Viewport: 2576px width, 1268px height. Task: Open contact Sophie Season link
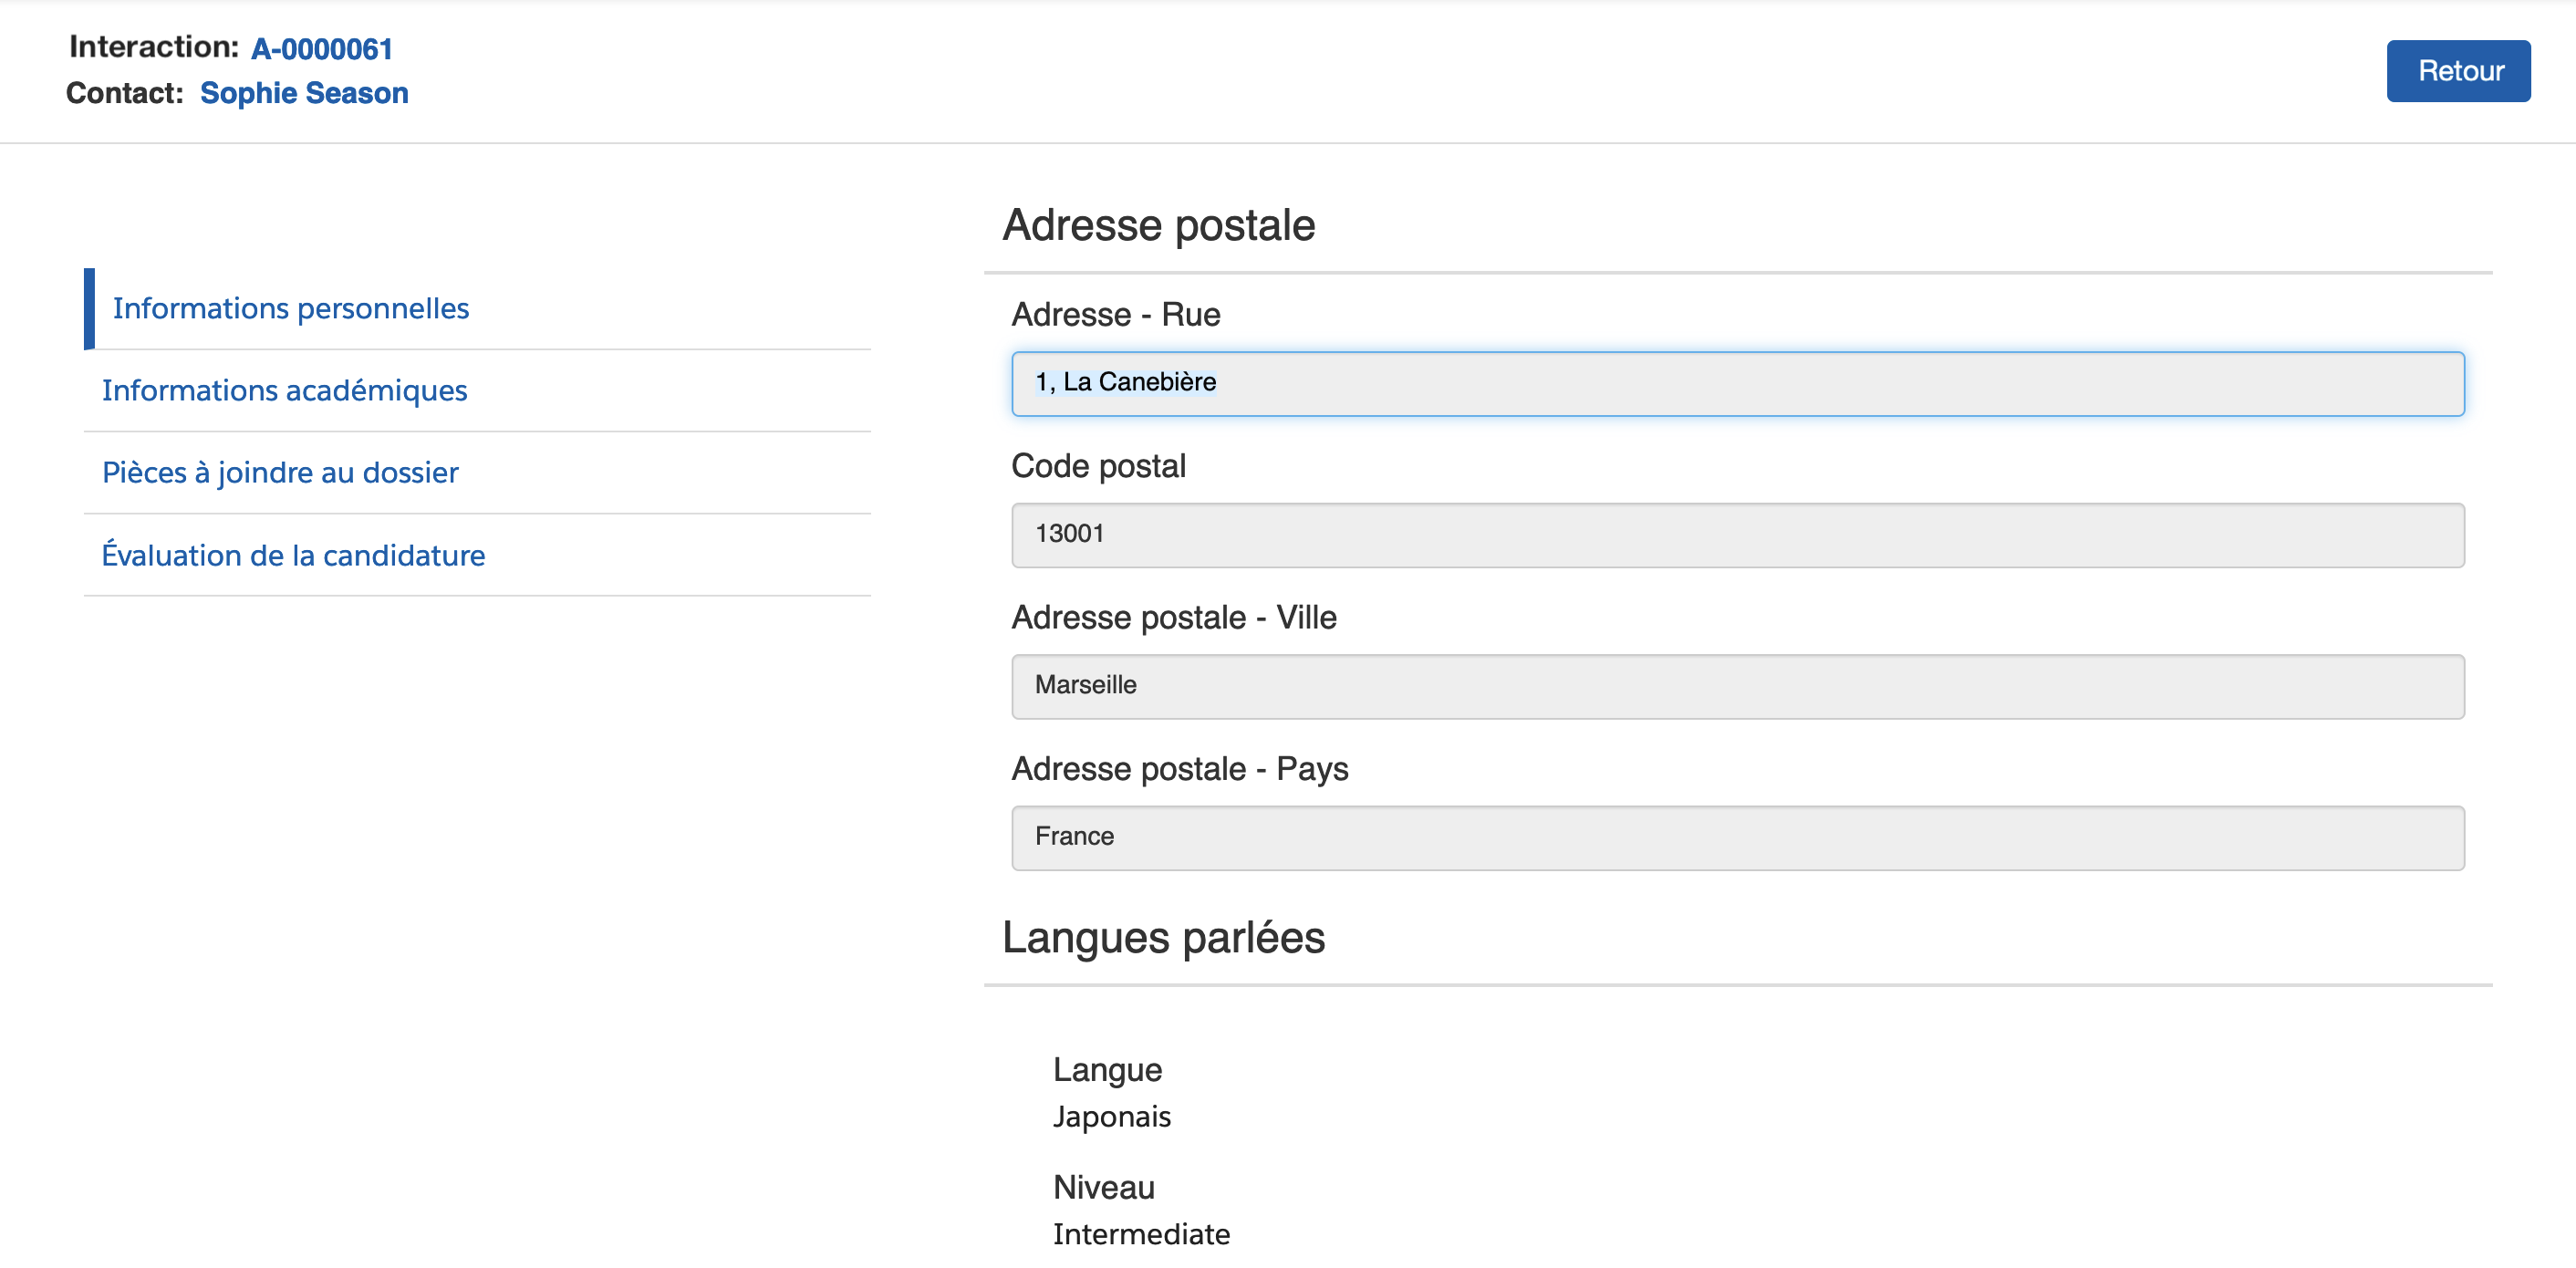(x=304, y=93)
